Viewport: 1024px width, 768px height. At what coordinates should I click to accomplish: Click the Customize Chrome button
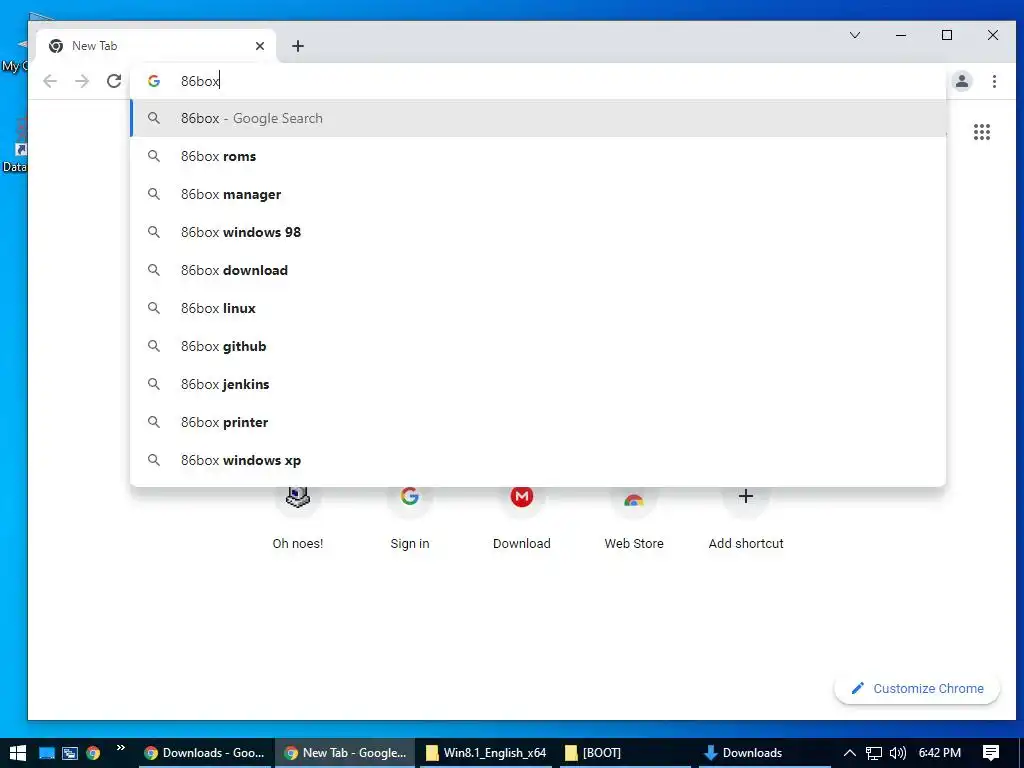coord(917,688)
